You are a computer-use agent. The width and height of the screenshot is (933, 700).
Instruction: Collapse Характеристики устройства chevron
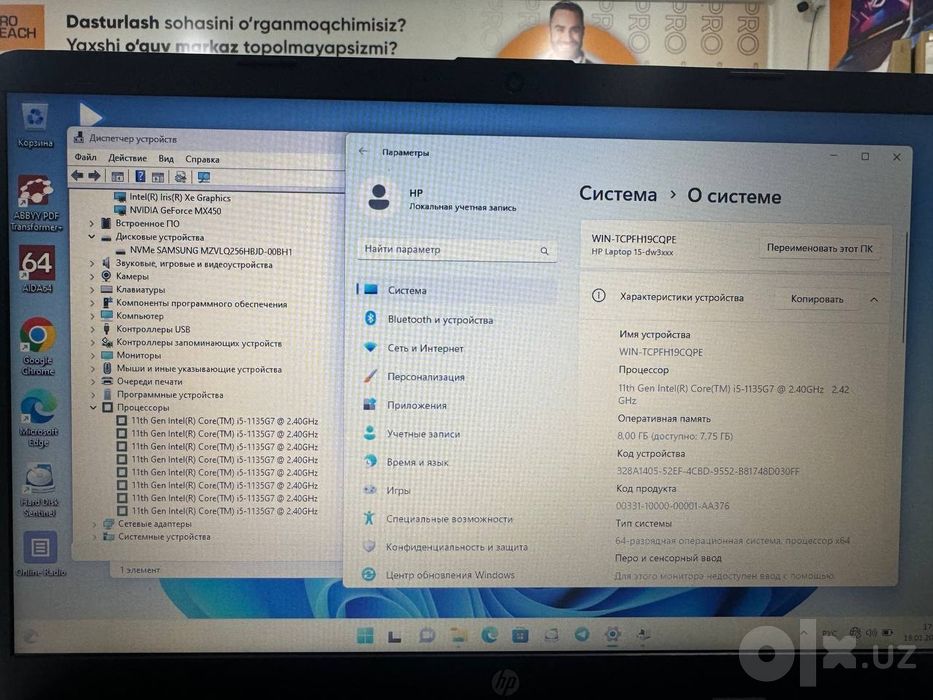point(874,299)
